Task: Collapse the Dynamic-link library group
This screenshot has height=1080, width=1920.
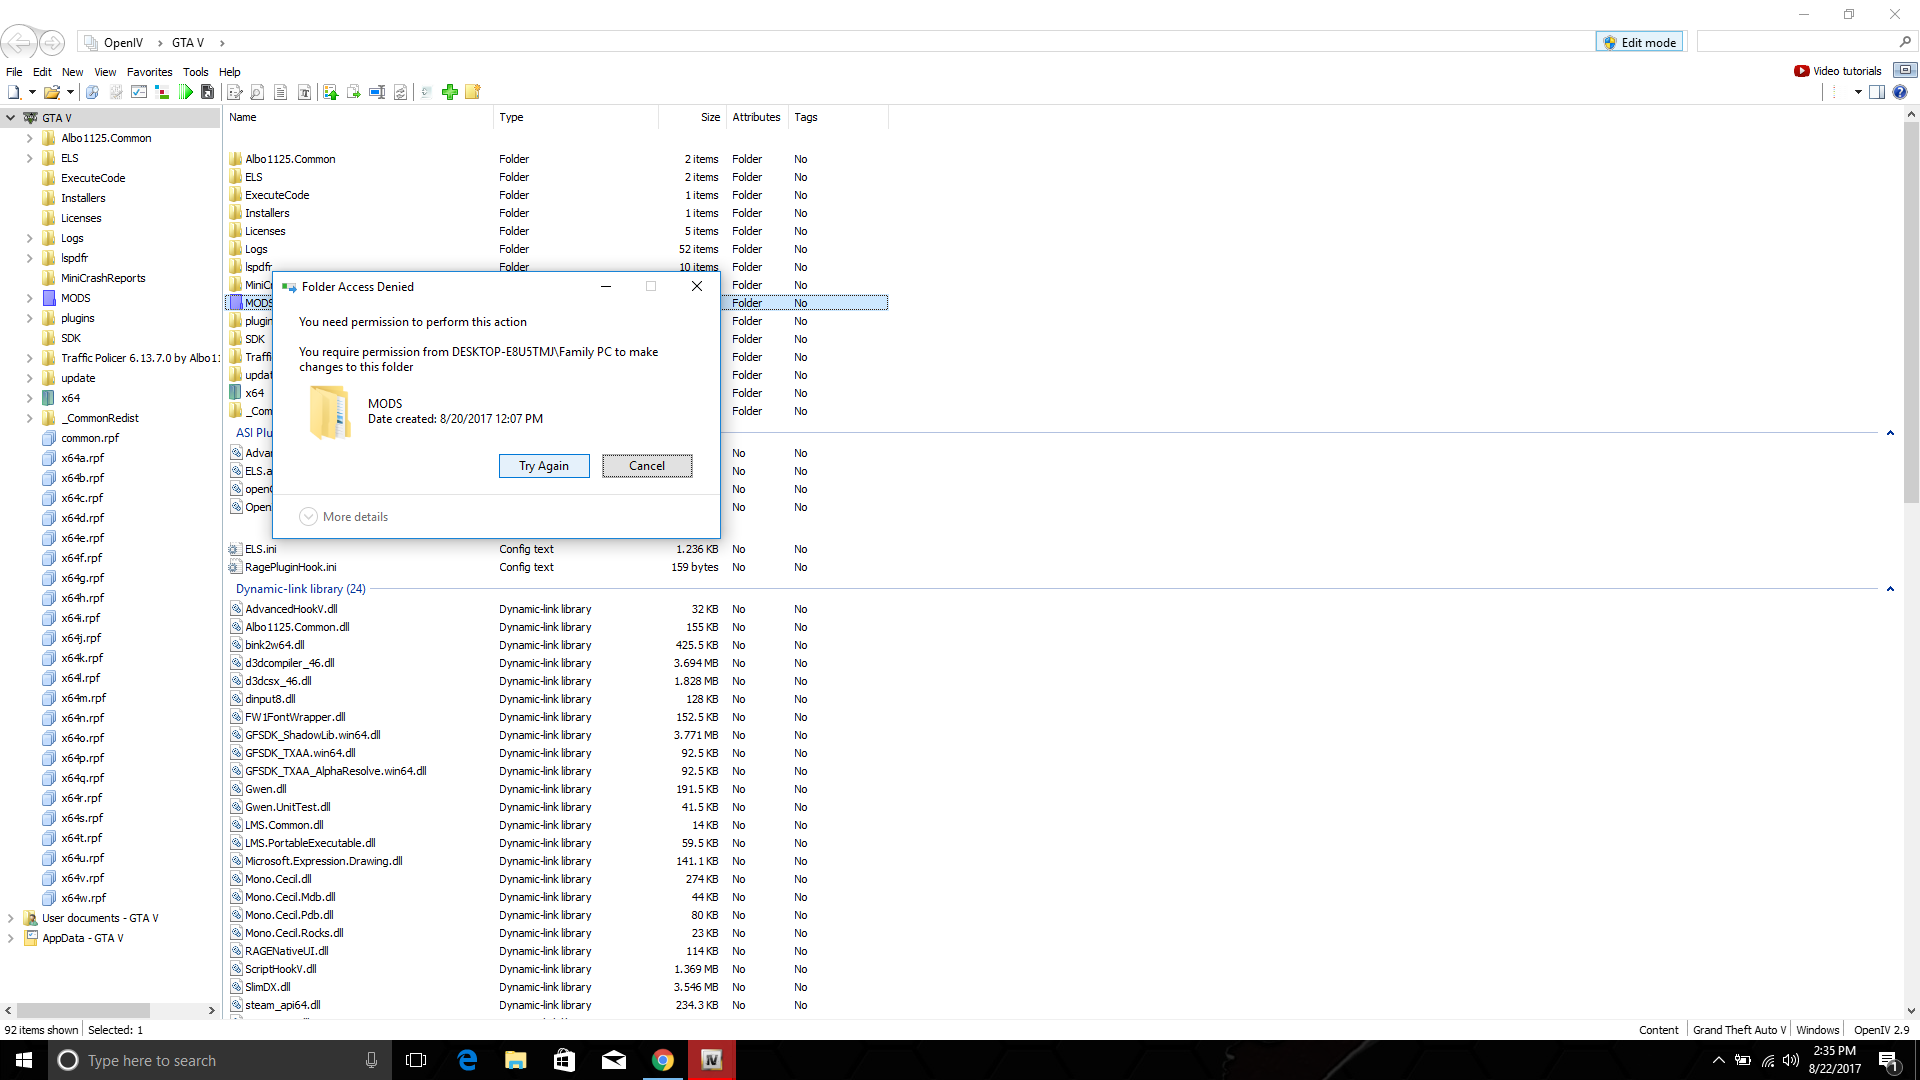Action: coord(1890,589)
